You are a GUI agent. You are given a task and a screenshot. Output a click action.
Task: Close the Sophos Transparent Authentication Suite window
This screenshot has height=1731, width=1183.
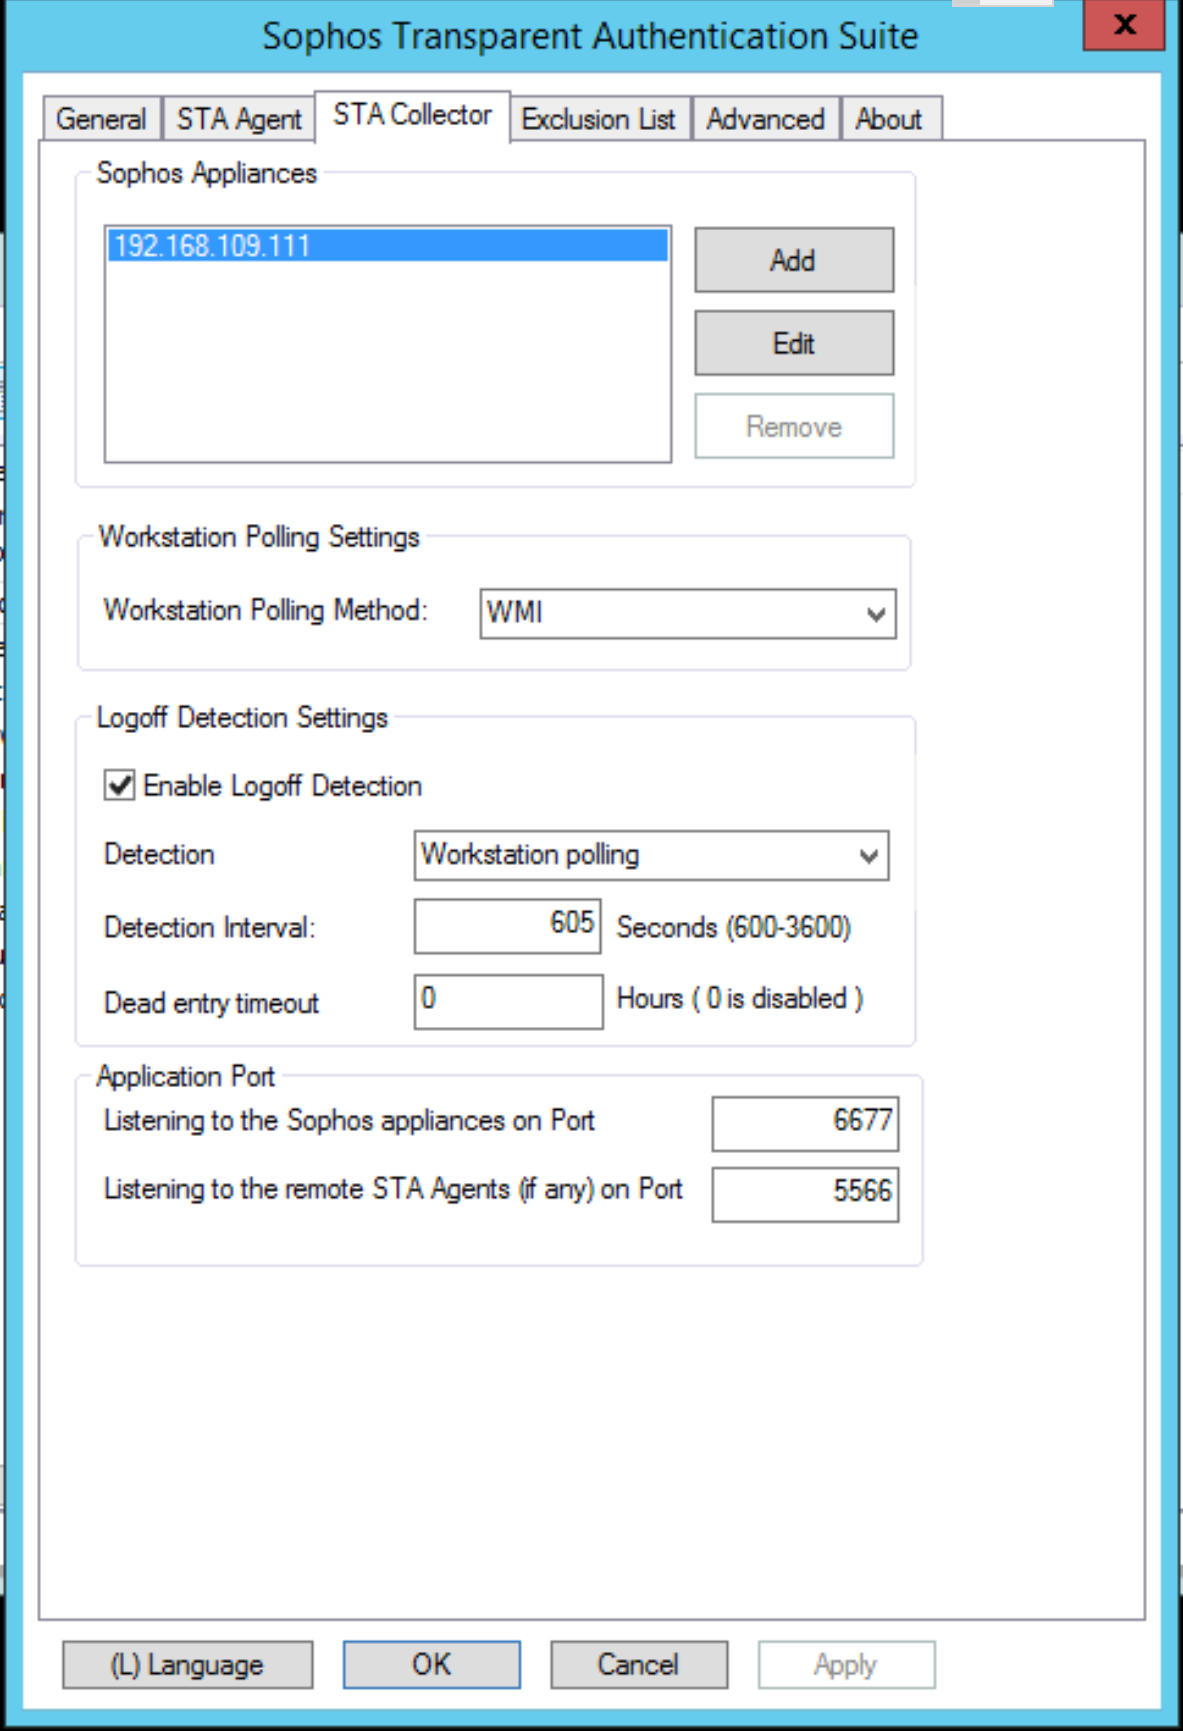pos(1124,25)
